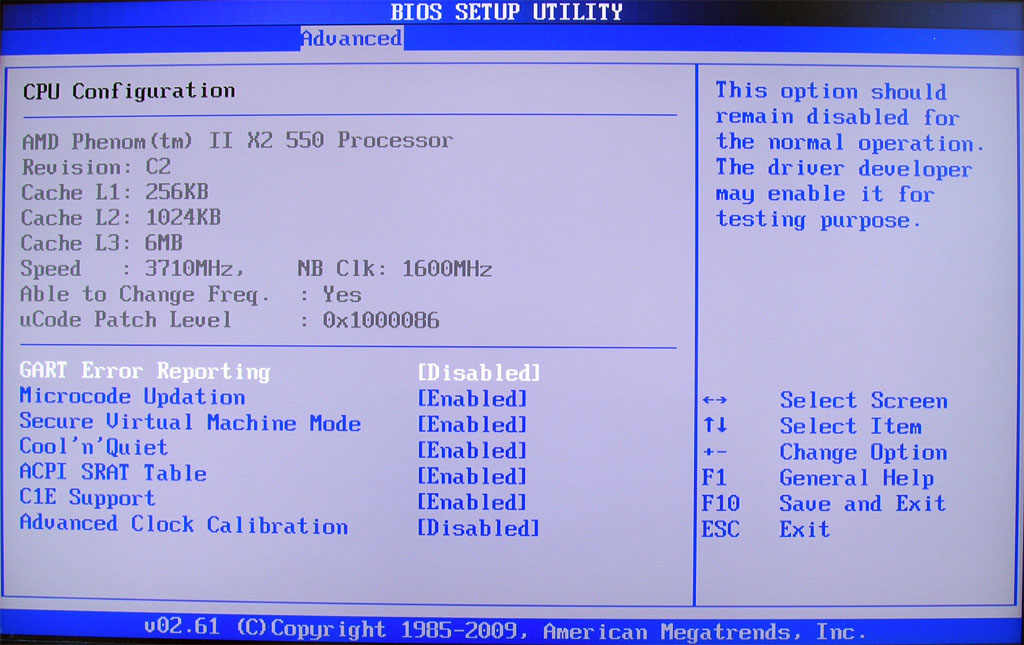Screen dimensions: 1024x645
Task: Change Advanced Clock Calibration Disabled value
Action: pos(479,527)
